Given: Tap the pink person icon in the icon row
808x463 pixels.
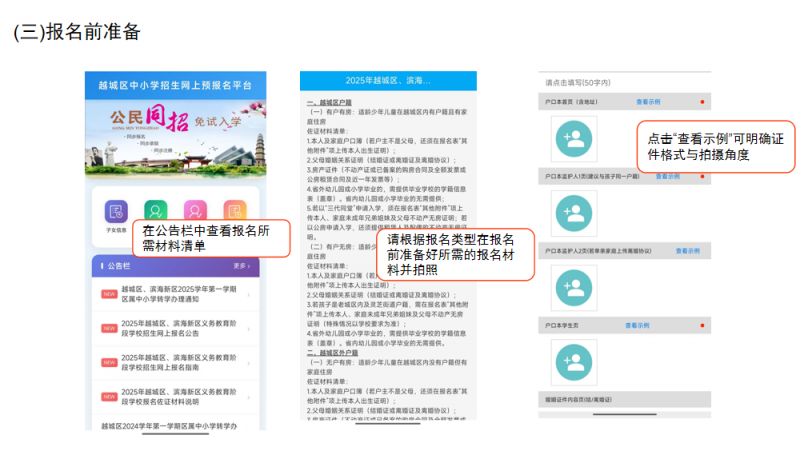Looking at the screenshot, I should point(195,209).
